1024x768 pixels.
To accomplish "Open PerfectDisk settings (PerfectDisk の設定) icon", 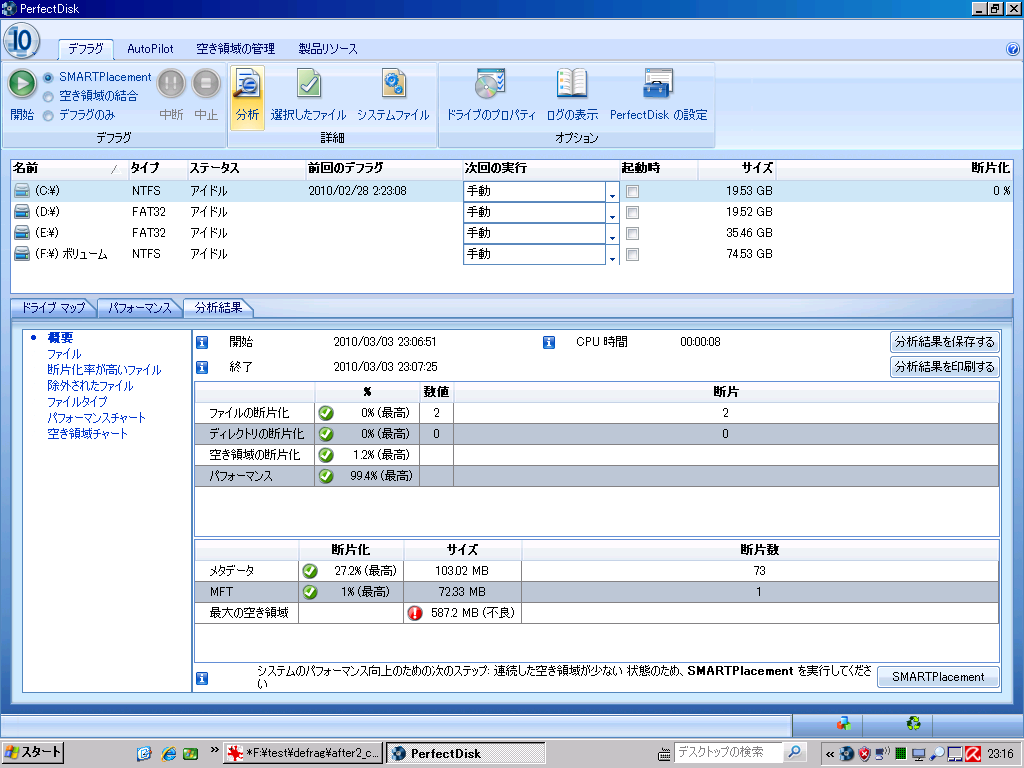I will 658,85.
